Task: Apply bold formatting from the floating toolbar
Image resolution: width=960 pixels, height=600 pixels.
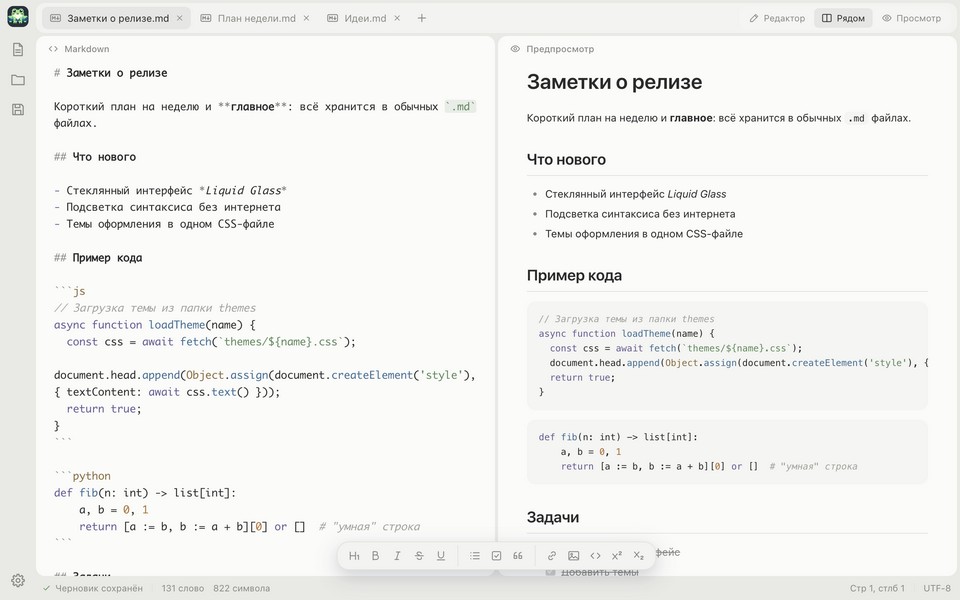Action: tap(375, 556)
